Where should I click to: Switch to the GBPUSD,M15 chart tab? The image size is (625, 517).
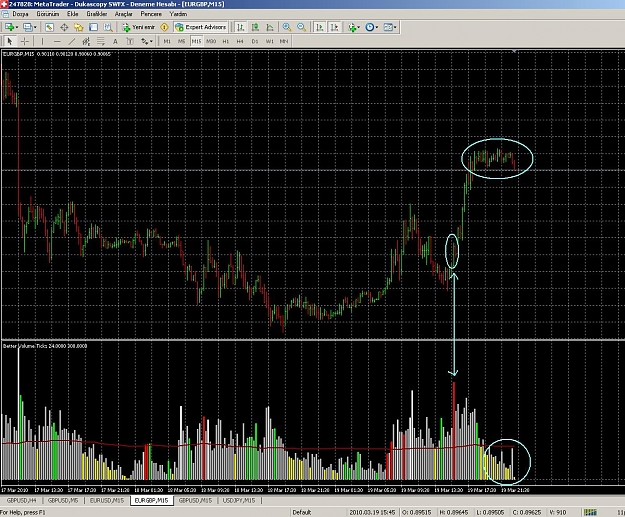[195, 501]
